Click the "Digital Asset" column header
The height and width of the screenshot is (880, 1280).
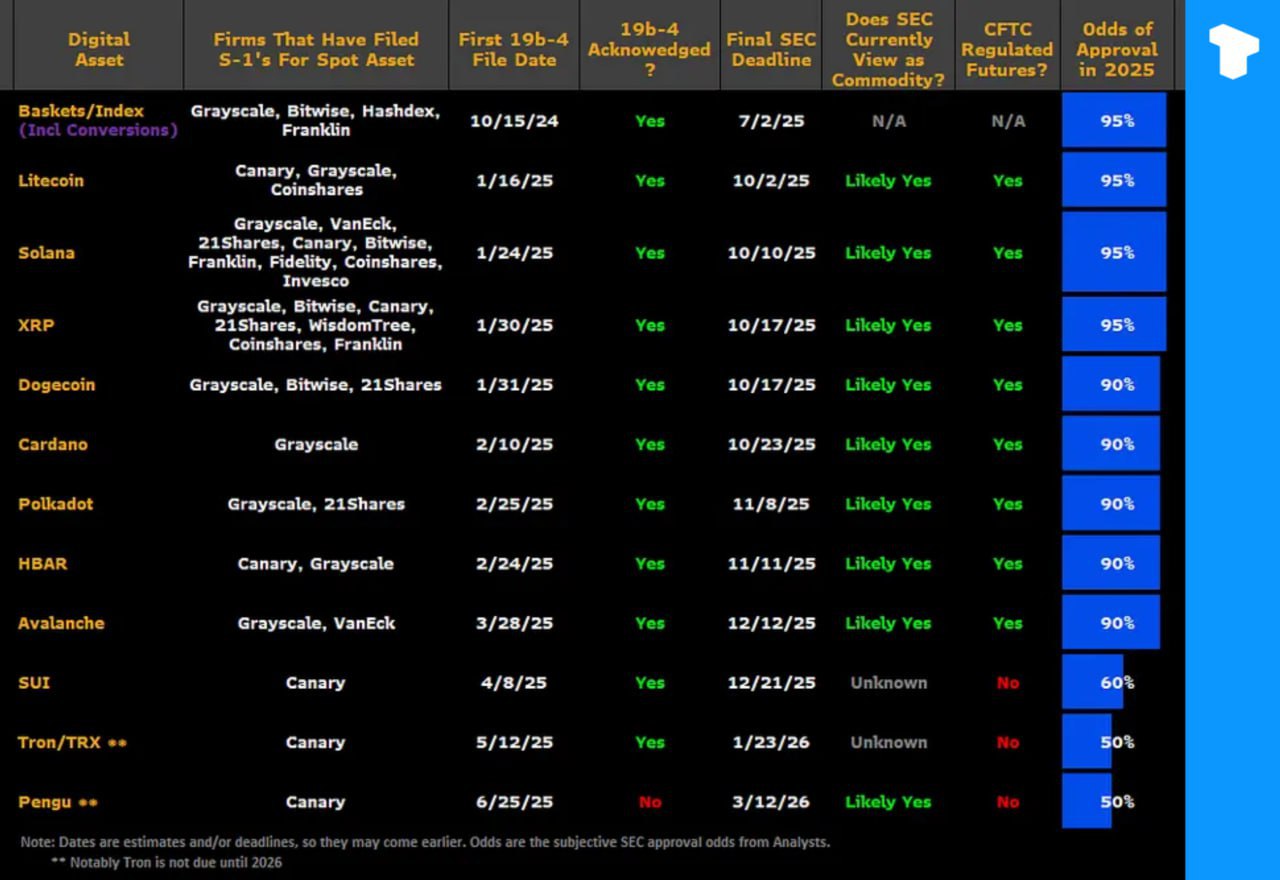tap(98, 50)
